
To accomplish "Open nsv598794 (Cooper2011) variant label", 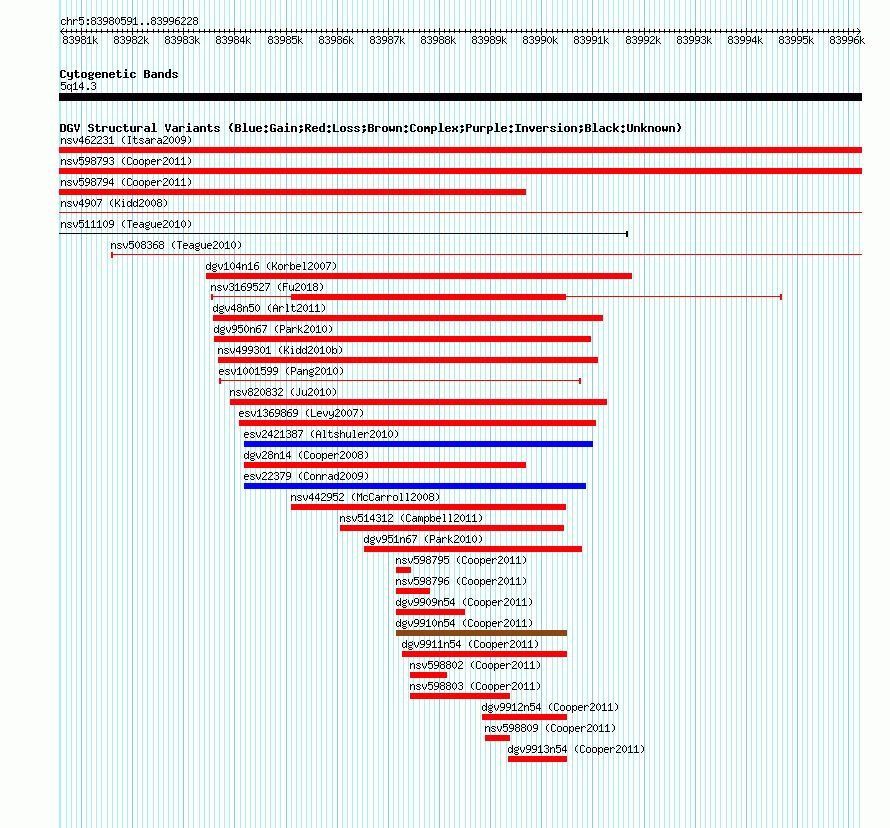I will click(126, 182).
